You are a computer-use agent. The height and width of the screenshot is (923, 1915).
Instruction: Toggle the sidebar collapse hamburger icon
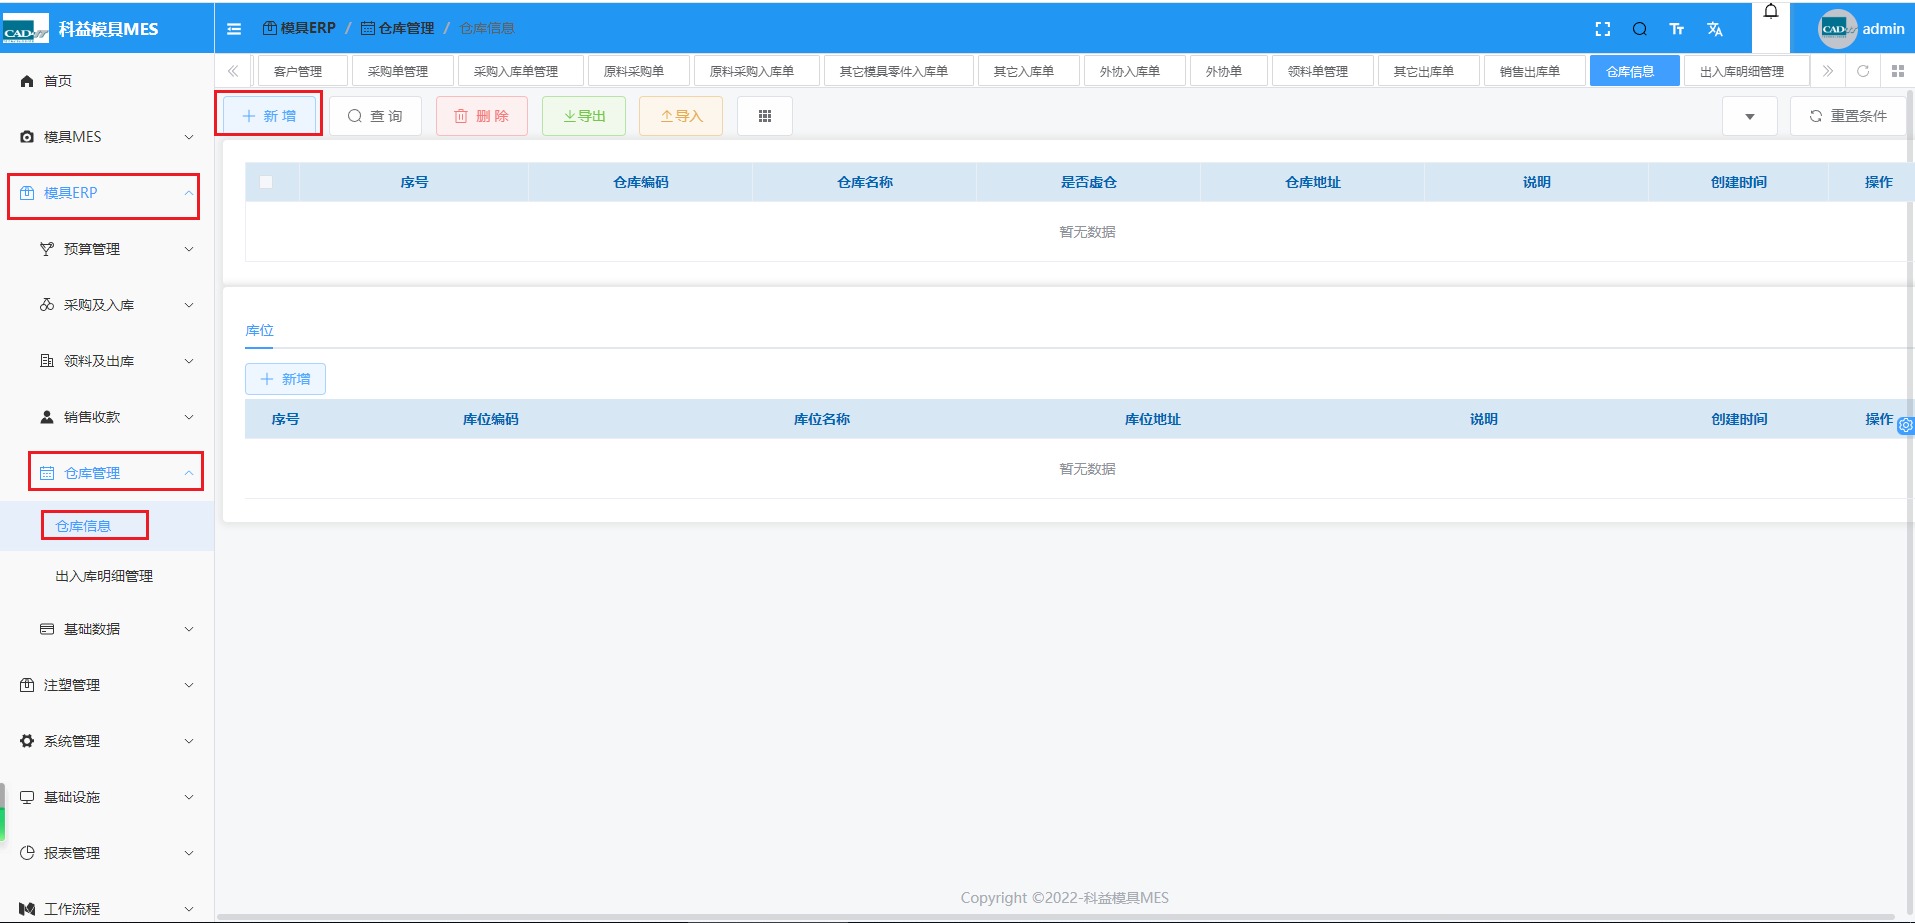(234, 29)
